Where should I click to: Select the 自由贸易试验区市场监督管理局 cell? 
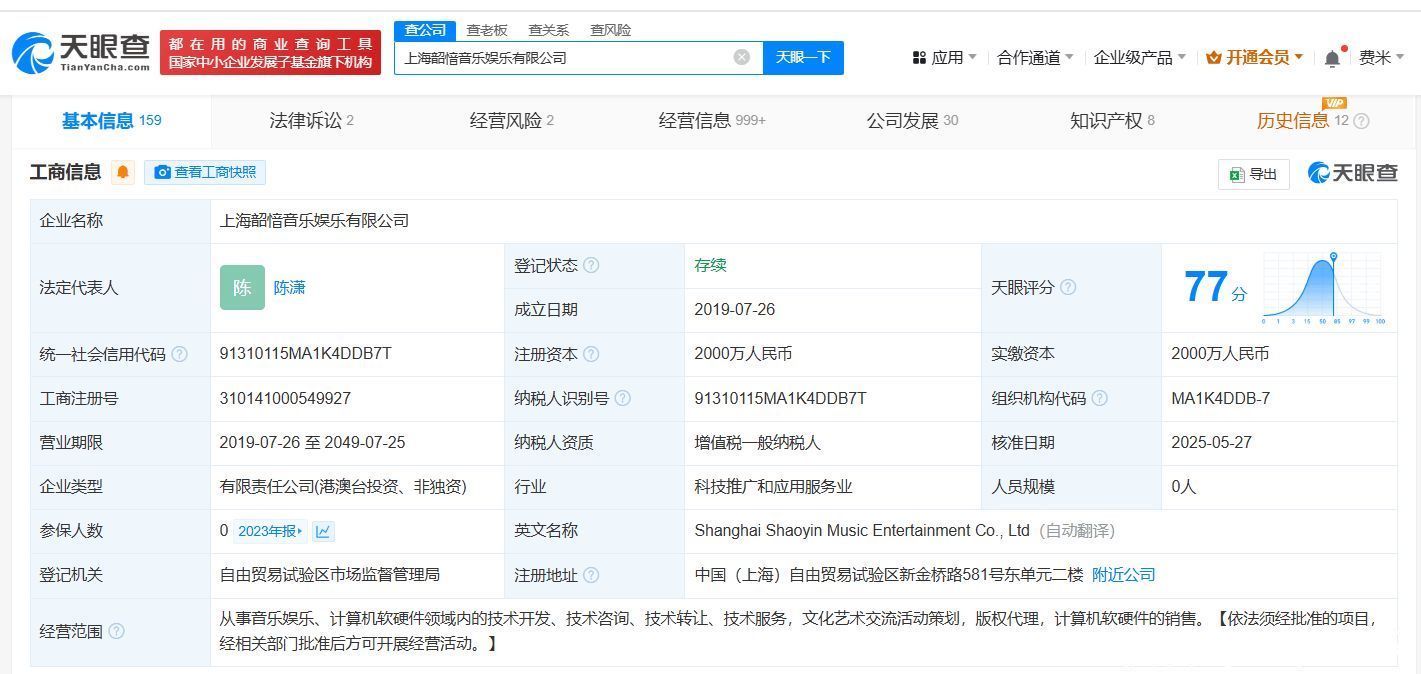pos(330,575)
